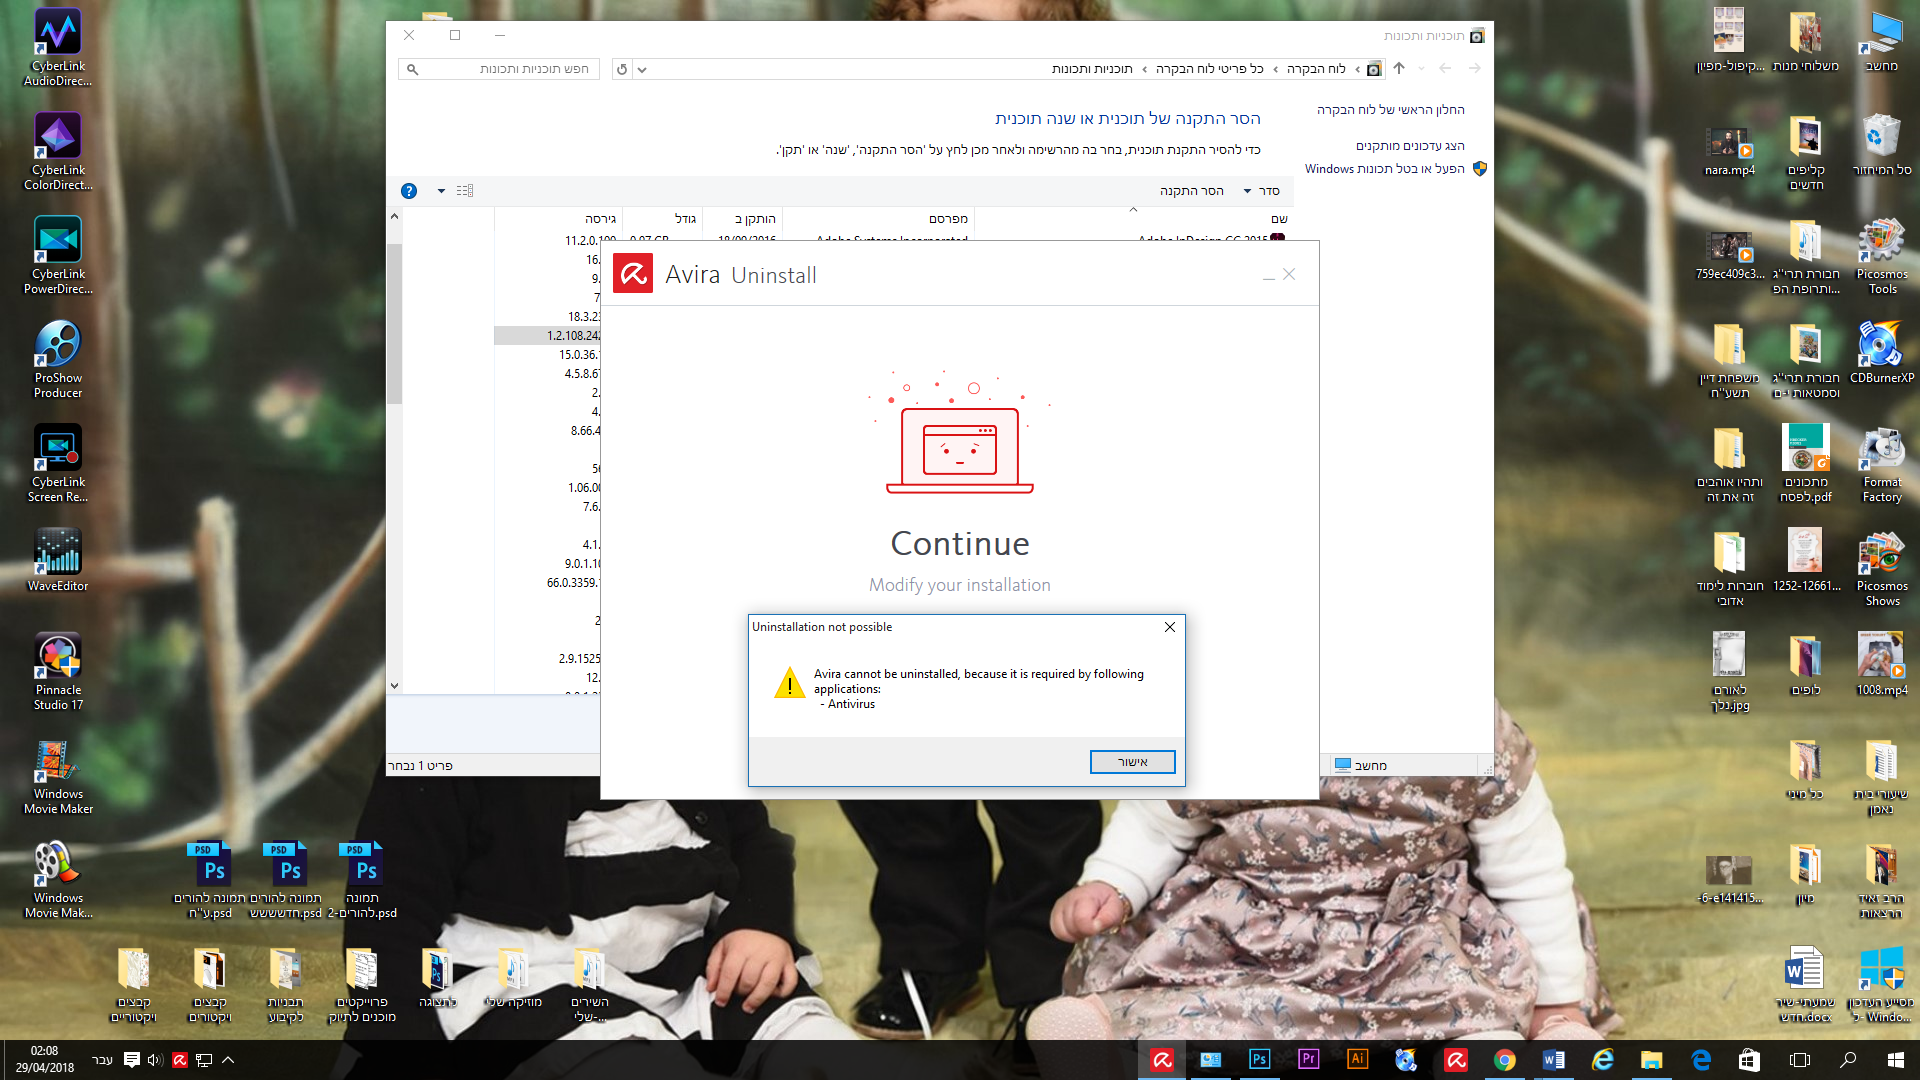Open the Avira tray icon in system tray
1920x1080 pixels.
[180, 1060]
